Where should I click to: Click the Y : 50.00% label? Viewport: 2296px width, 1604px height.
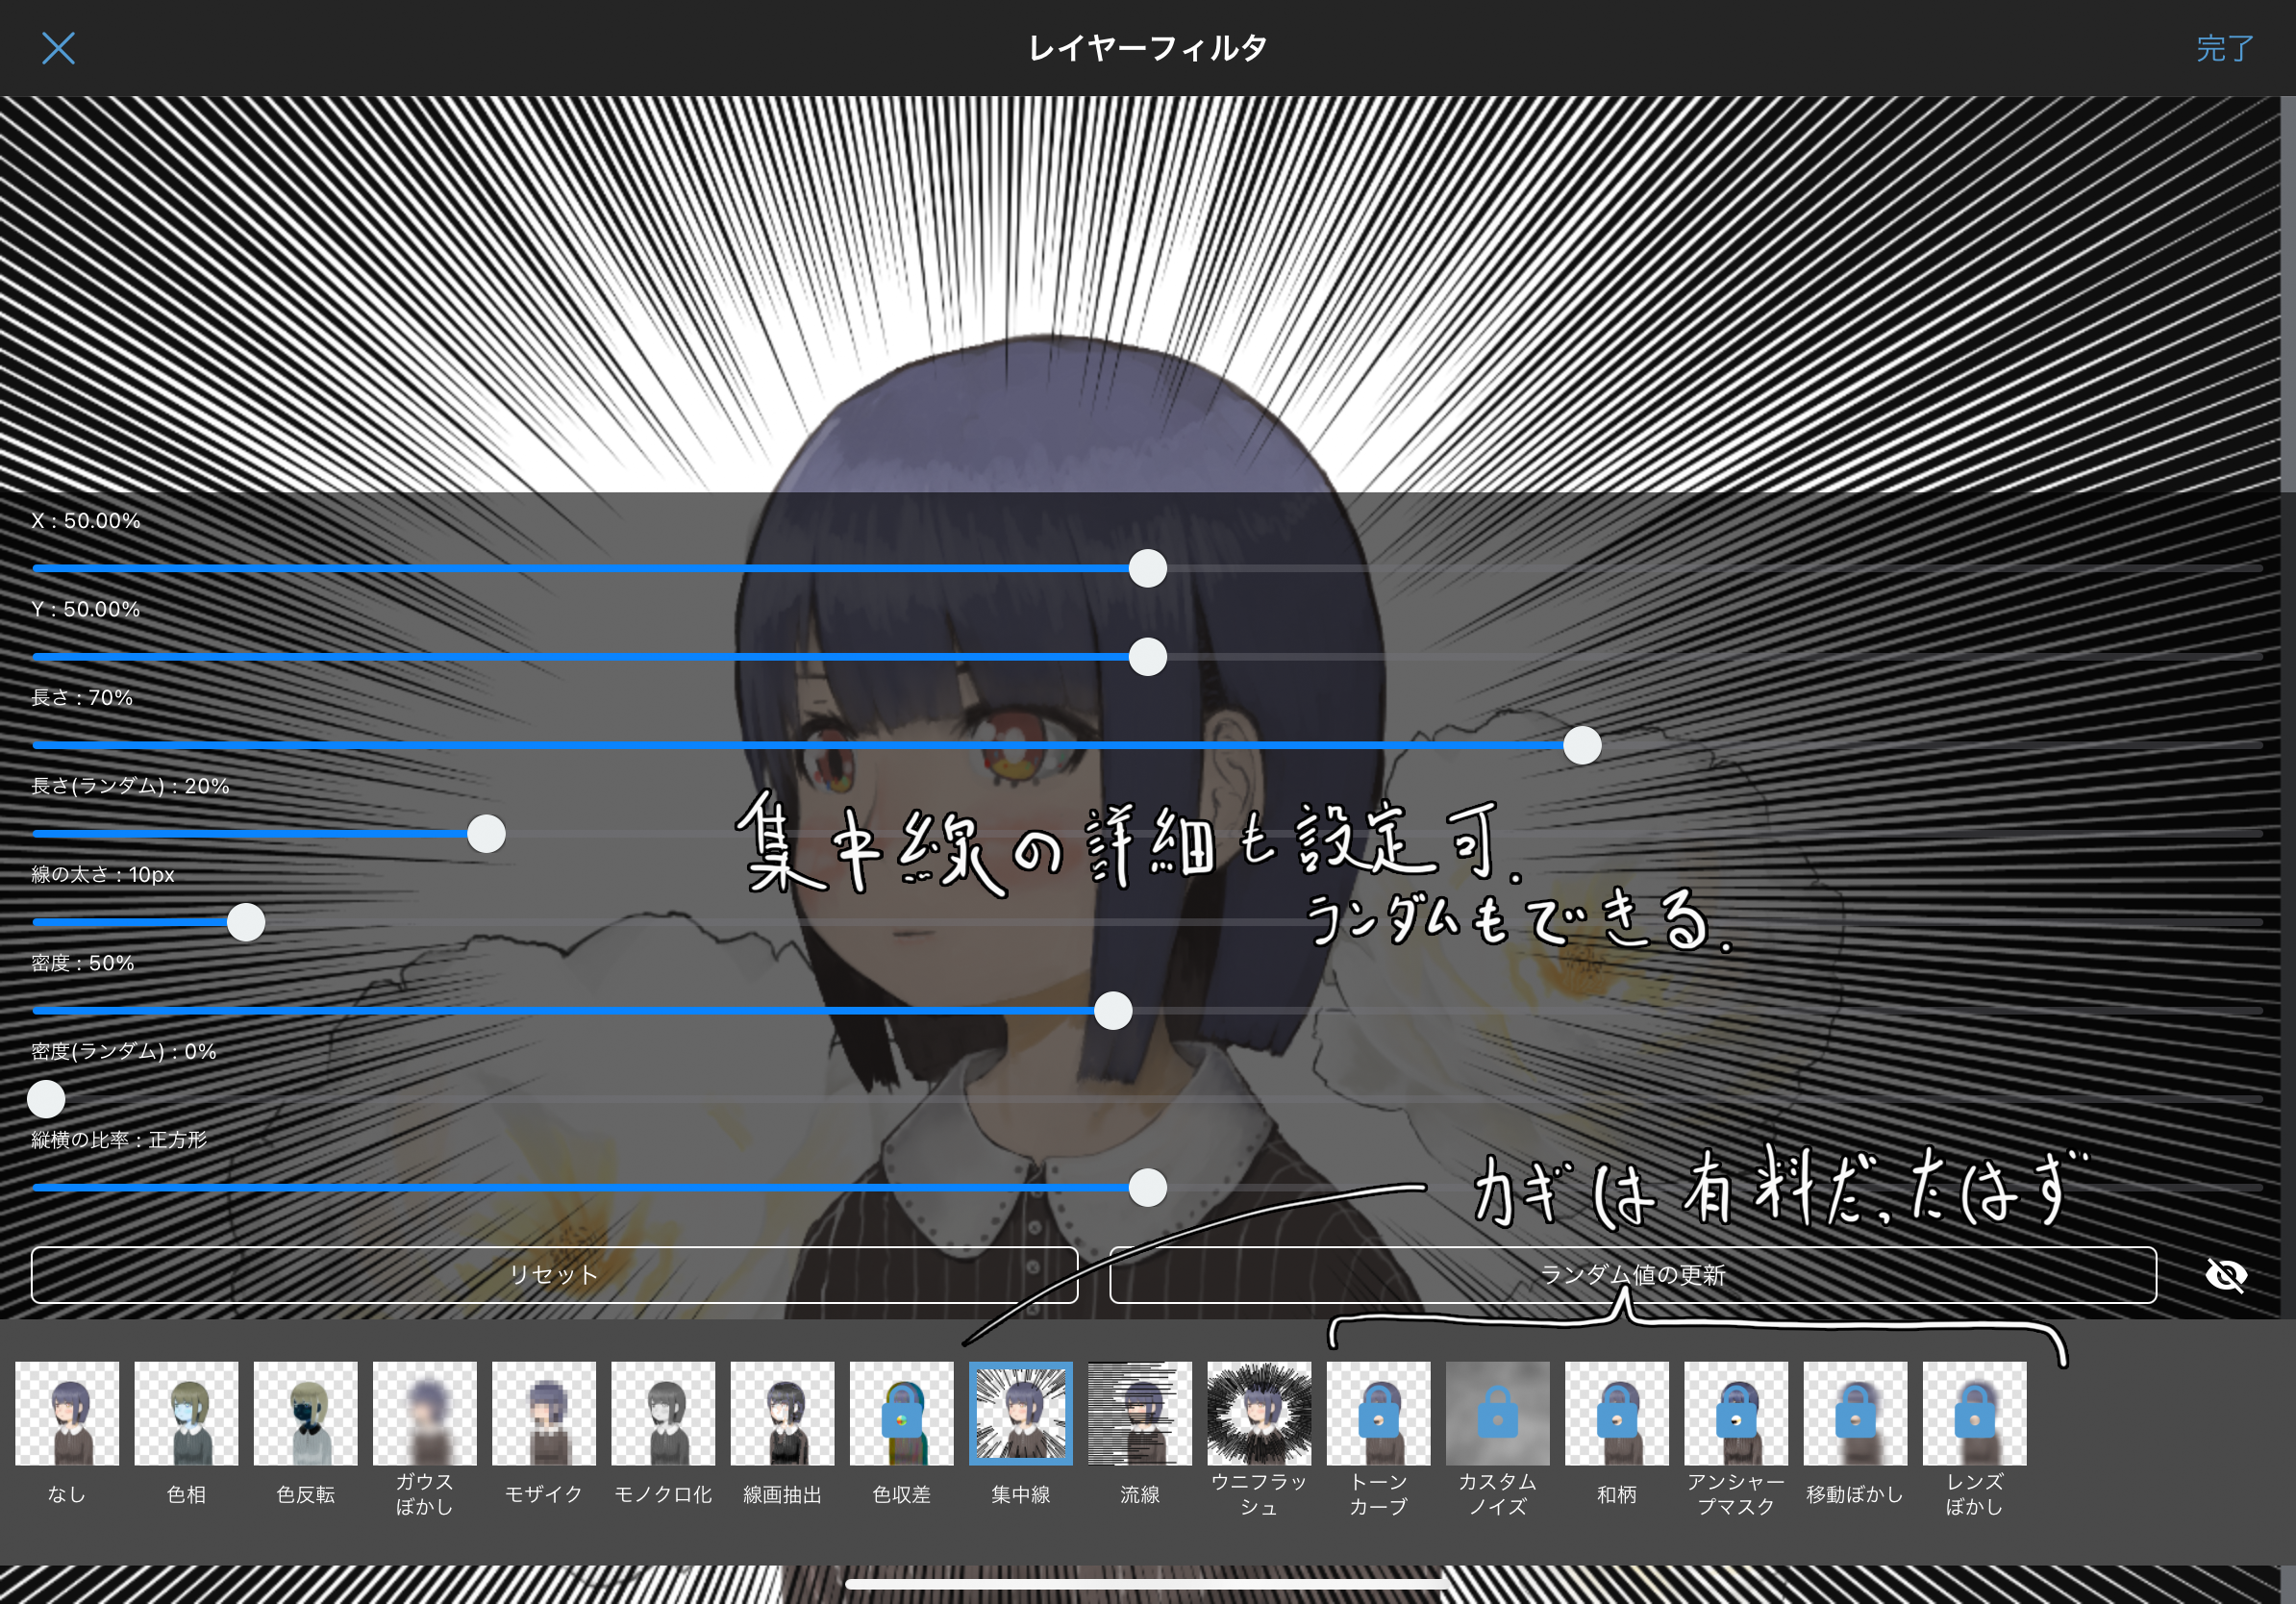tap(86, 608)
